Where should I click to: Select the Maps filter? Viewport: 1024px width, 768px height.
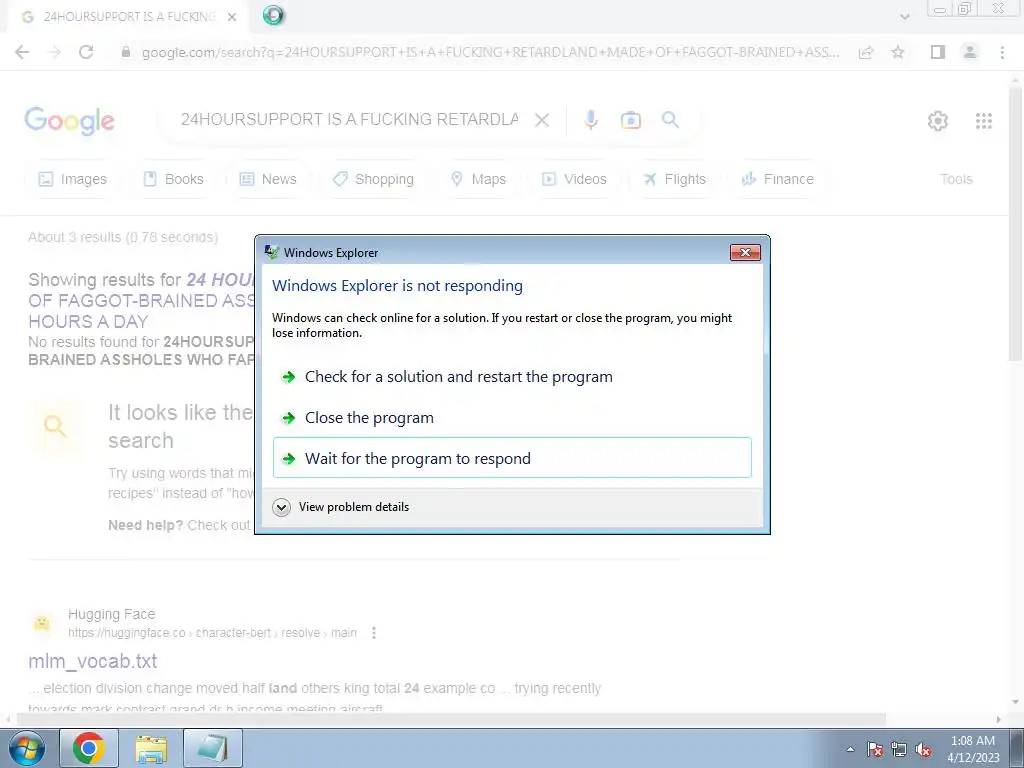479,179
